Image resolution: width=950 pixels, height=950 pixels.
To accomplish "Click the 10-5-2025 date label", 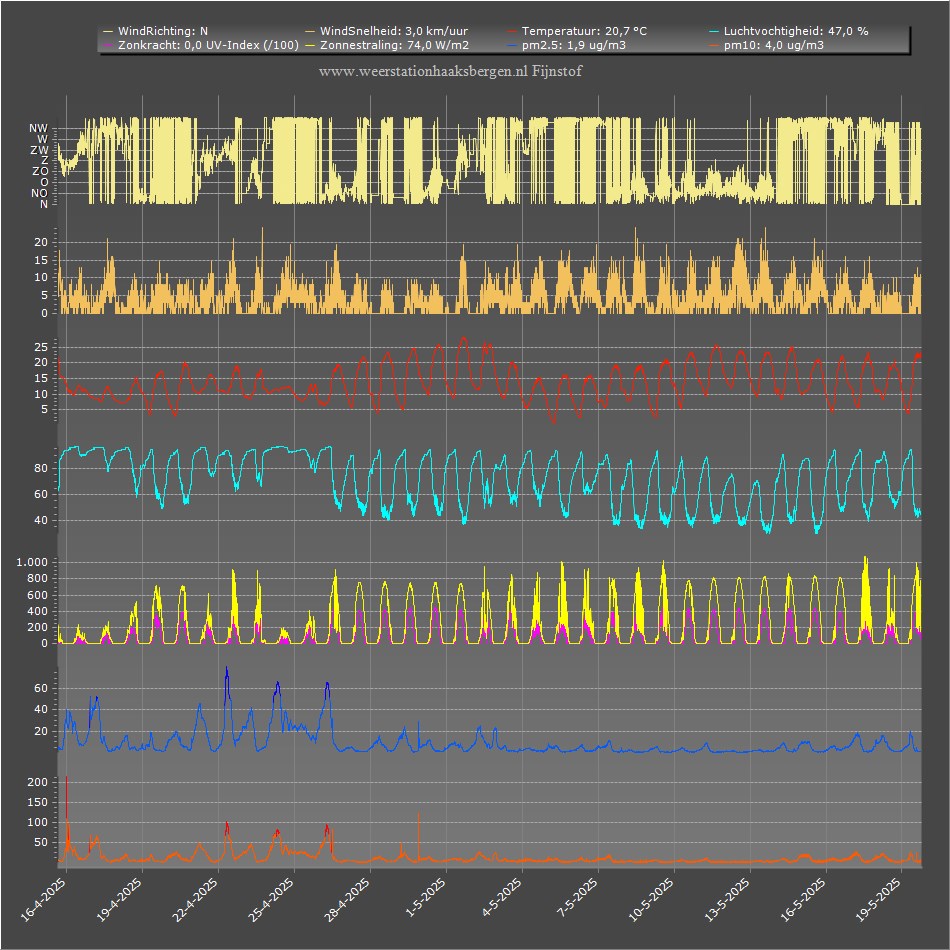I will pos(651,899).
